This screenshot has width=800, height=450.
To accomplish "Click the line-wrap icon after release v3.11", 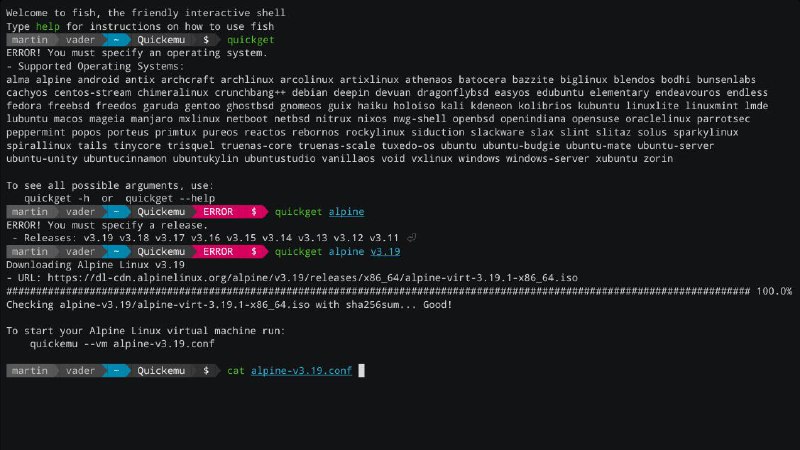I will (x=411, y=238).
